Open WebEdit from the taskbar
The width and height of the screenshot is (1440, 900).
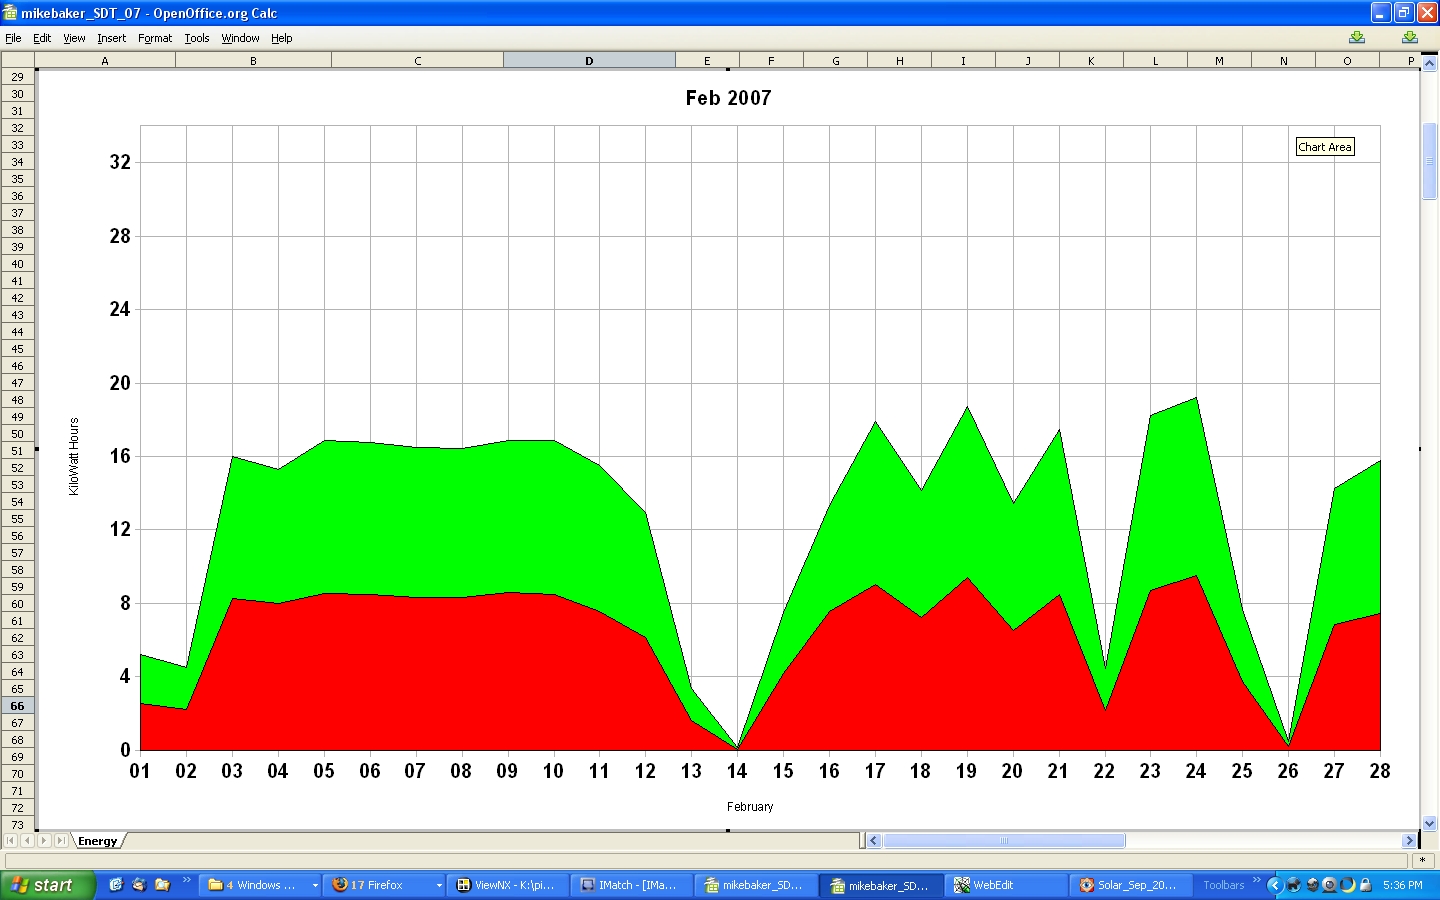(1005, 885)
